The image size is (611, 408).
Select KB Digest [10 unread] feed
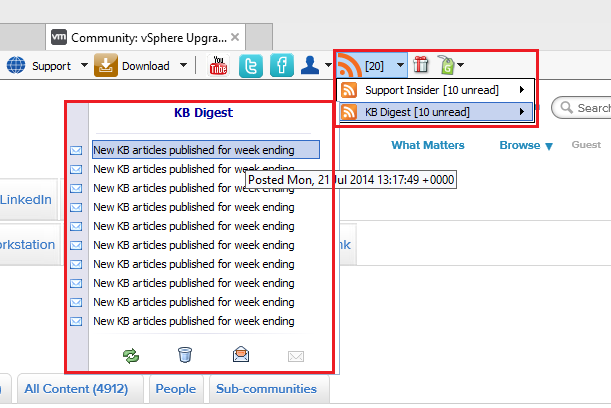coord(436,112)
